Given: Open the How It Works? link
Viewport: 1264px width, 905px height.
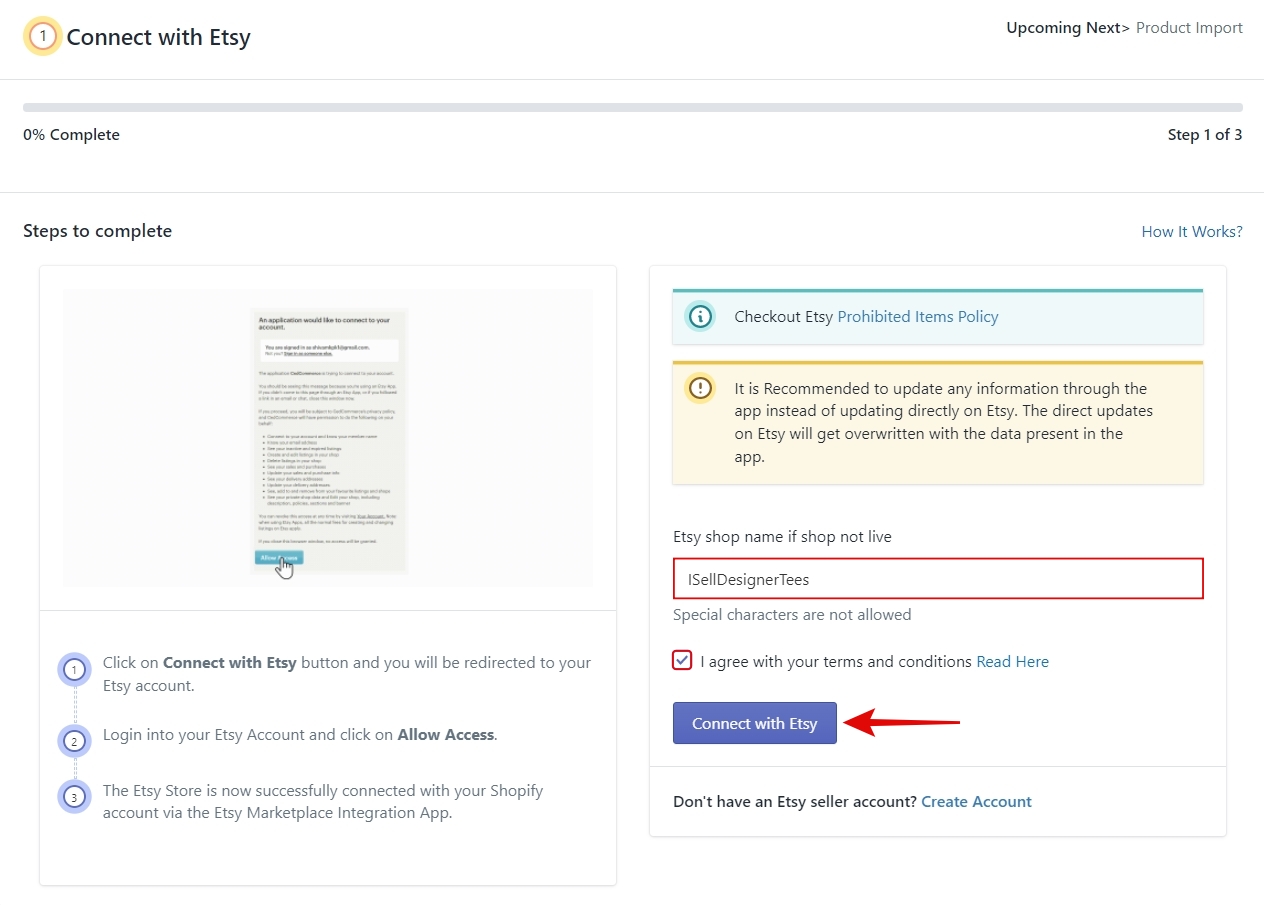Looking at the screenshot, I should coord(1192,232).
